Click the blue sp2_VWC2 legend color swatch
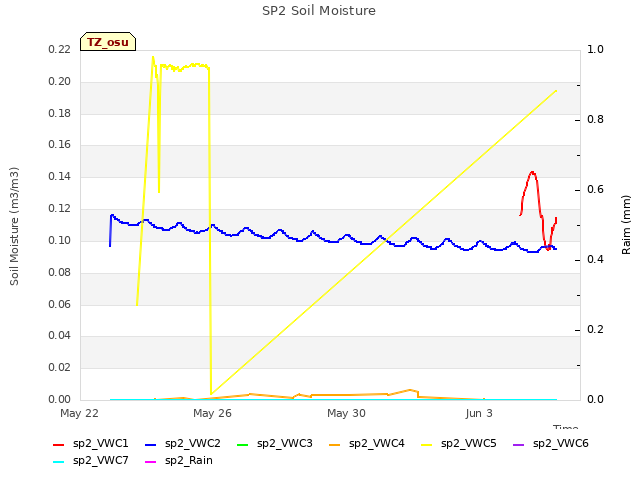This screenshot has width=640, height=480. (151, 444)
